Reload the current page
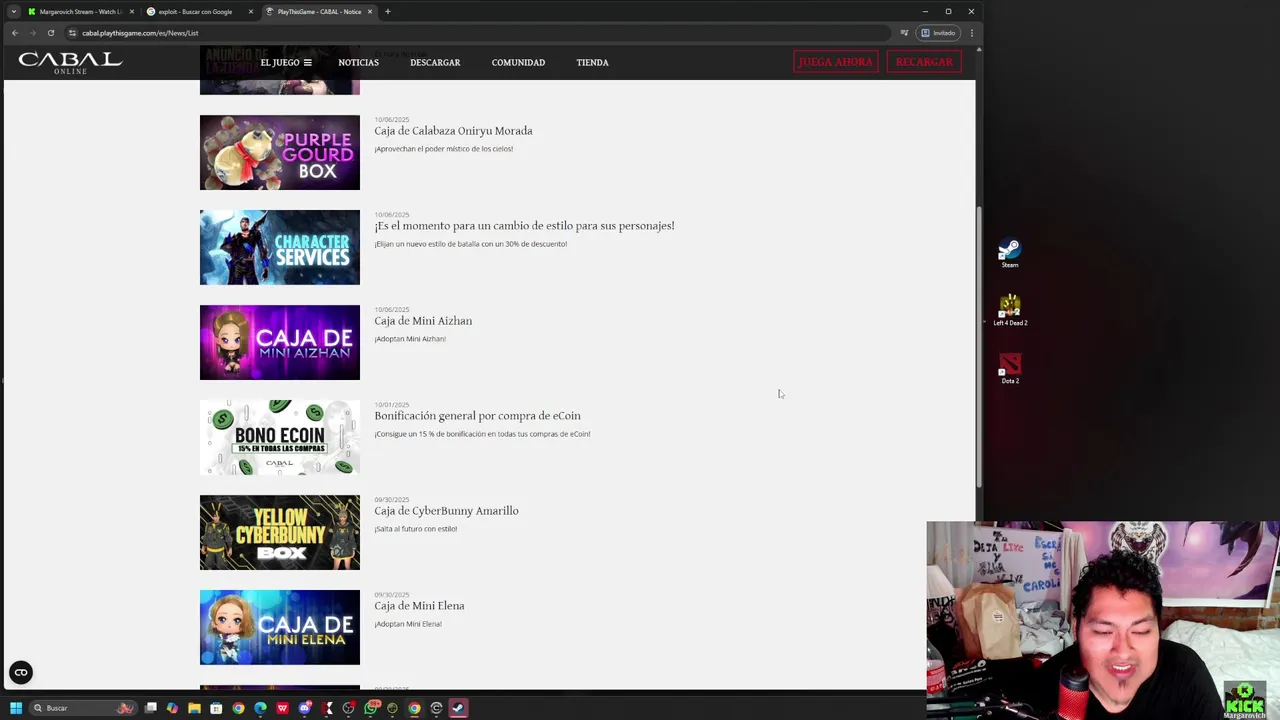Image resolution: width=1280 pixels, height=720 pixels. pyautogui.click(x=51, y=33)
